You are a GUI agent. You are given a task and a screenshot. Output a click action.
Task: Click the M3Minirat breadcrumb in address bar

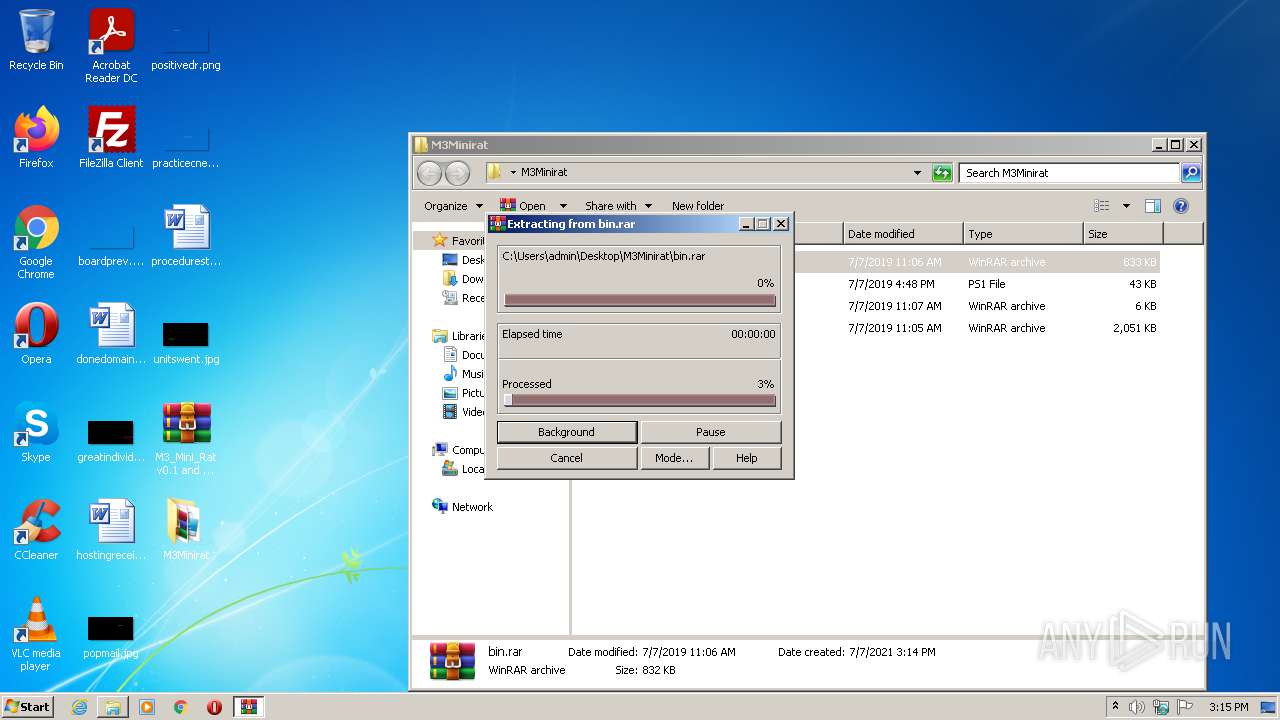click(544, 173)
